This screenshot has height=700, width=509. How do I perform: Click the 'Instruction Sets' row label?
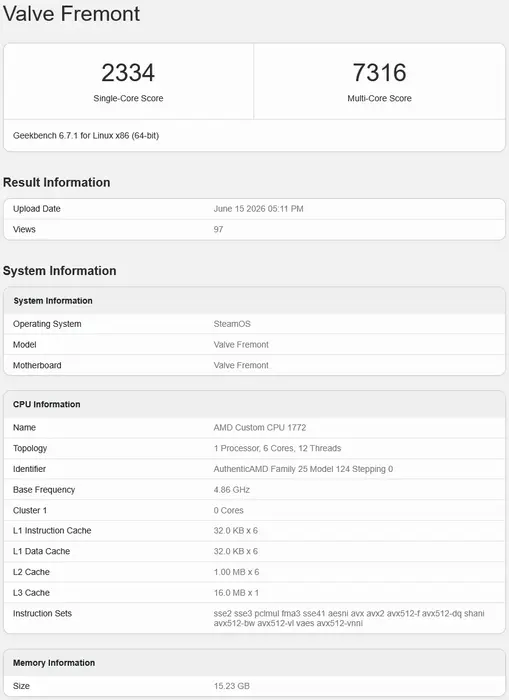(42, 613)
